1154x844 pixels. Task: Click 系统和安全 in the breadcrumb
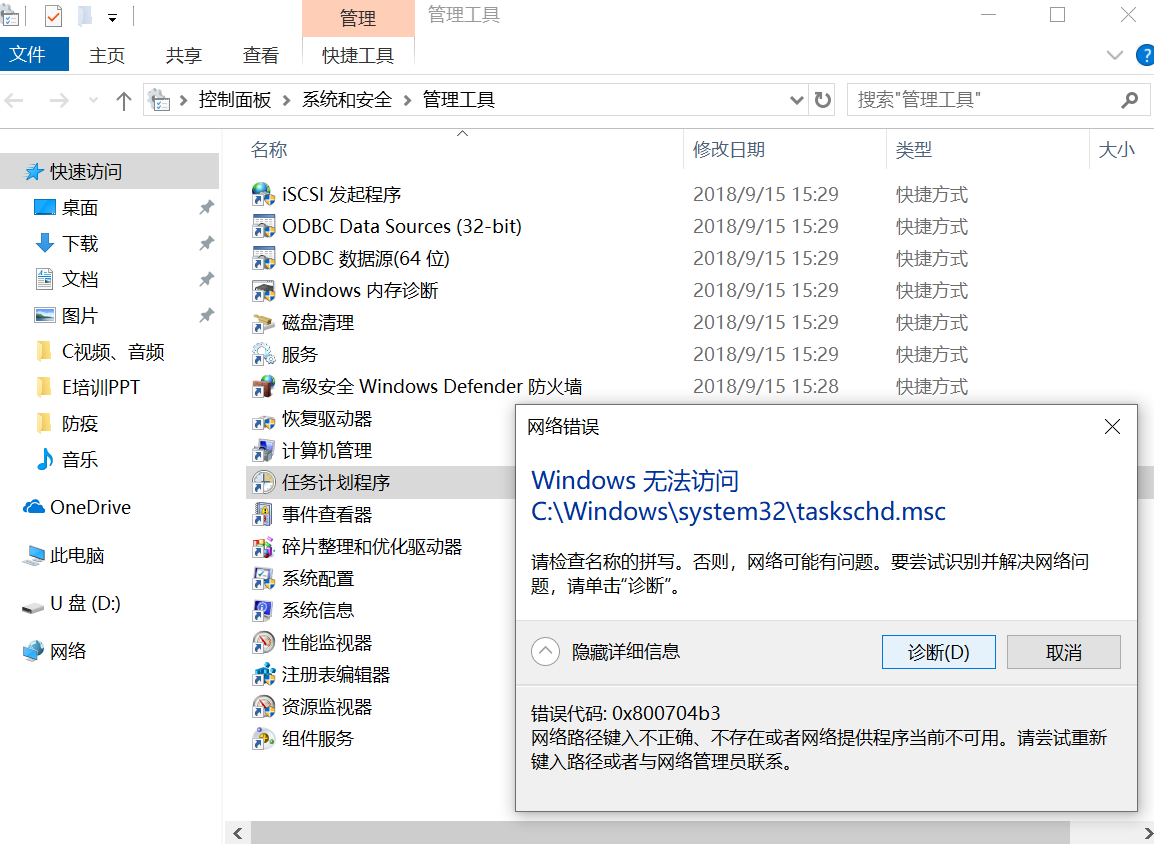click(x=347, y=100)
